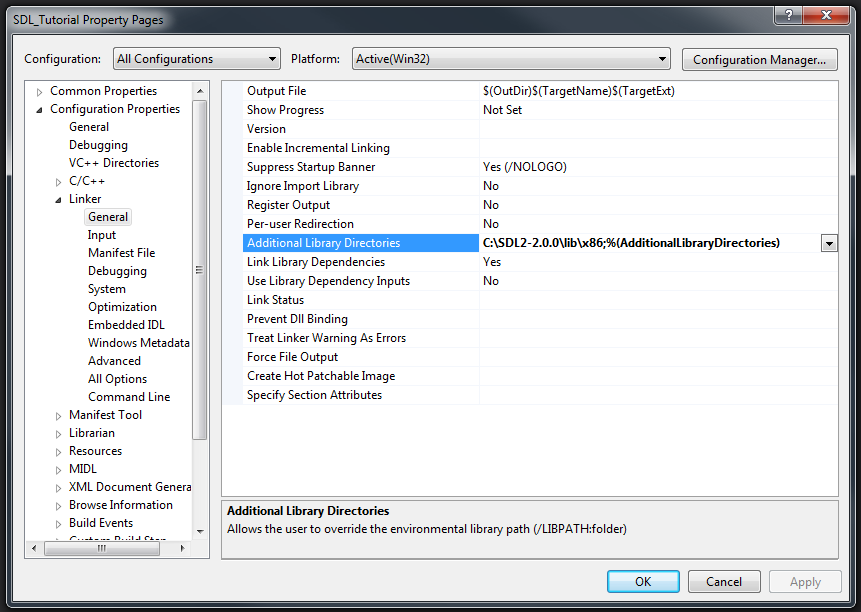This screenshot has height=612, width=861.
Task: Click the tree panel vertical scrollbar
Action: pyautogui.click(x=200, y=270)
